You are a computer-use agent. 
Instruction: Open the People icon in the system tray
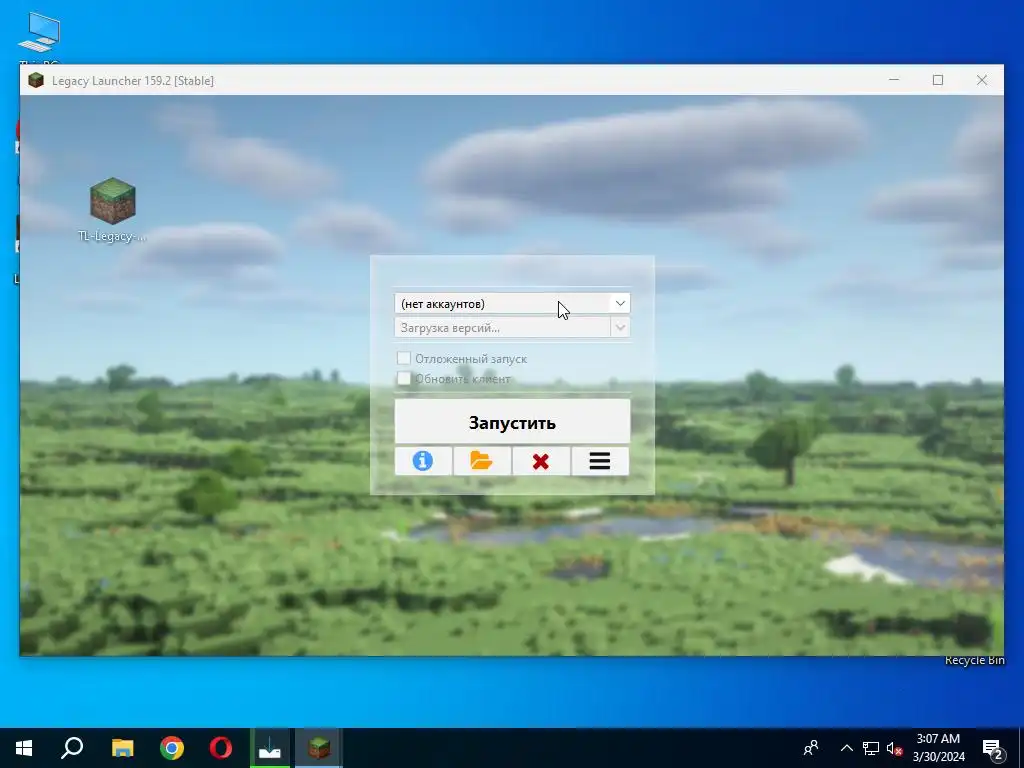point(811,748)
